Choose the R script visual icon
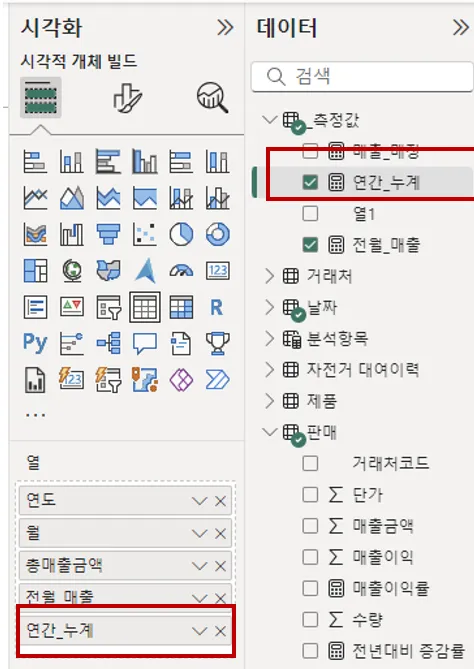 coord(217,307)
